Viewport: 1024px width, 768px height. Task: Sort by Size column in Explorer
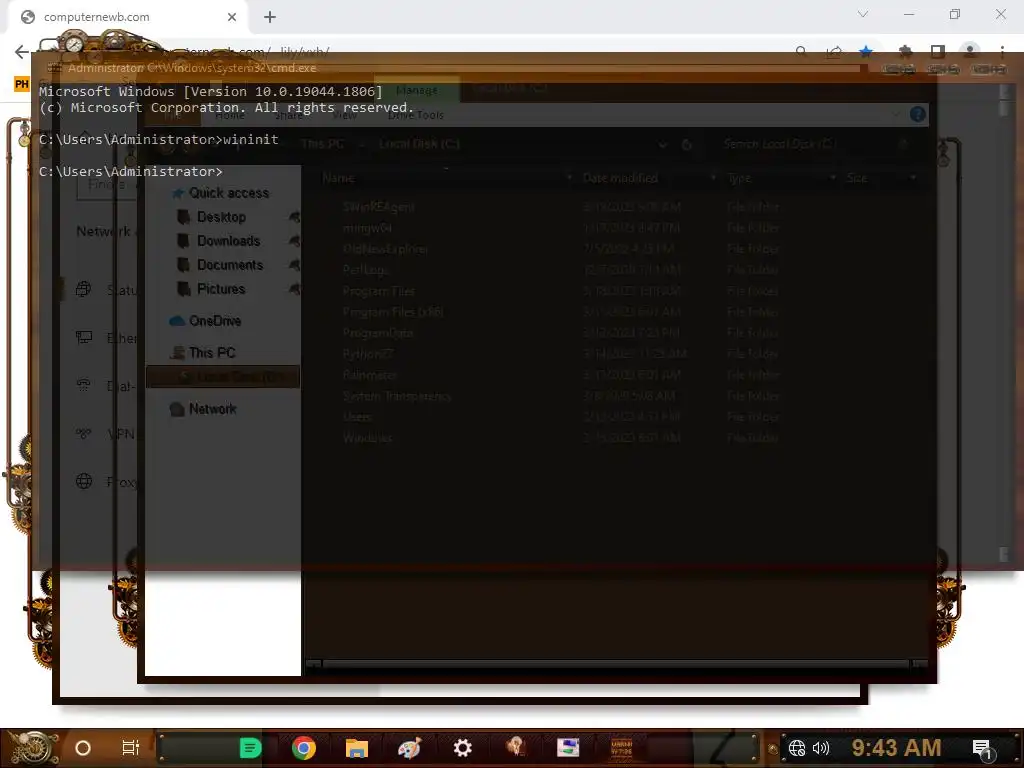pos(857,178)
